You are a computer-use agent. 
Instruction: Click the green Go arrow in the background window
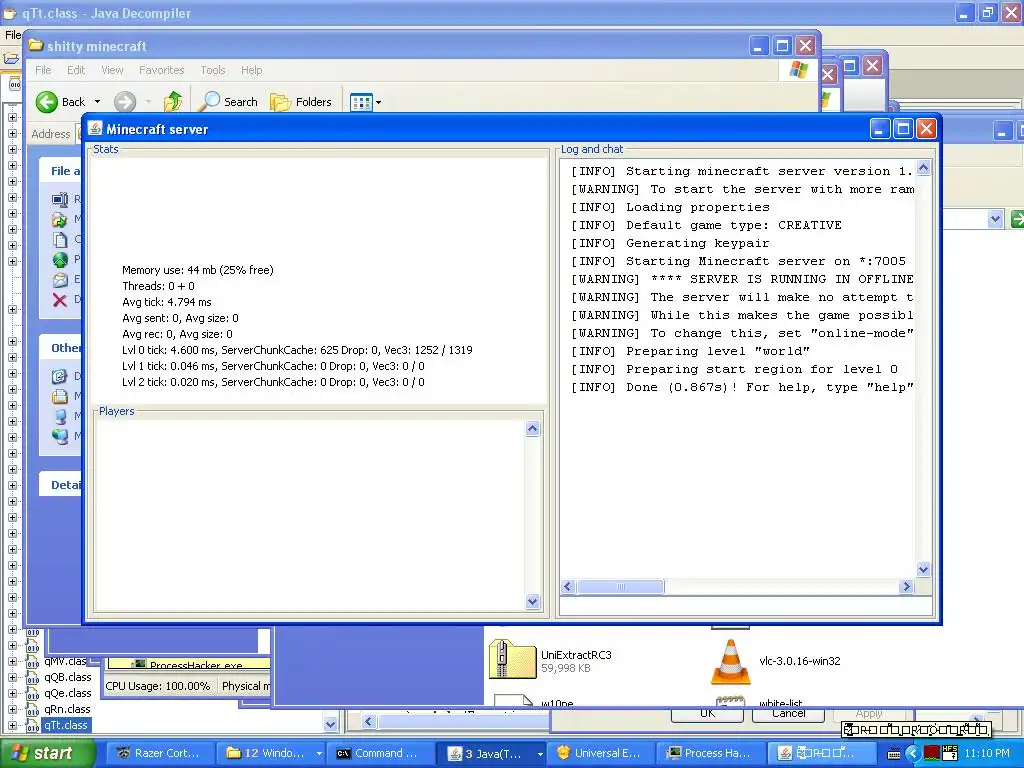1017,219
